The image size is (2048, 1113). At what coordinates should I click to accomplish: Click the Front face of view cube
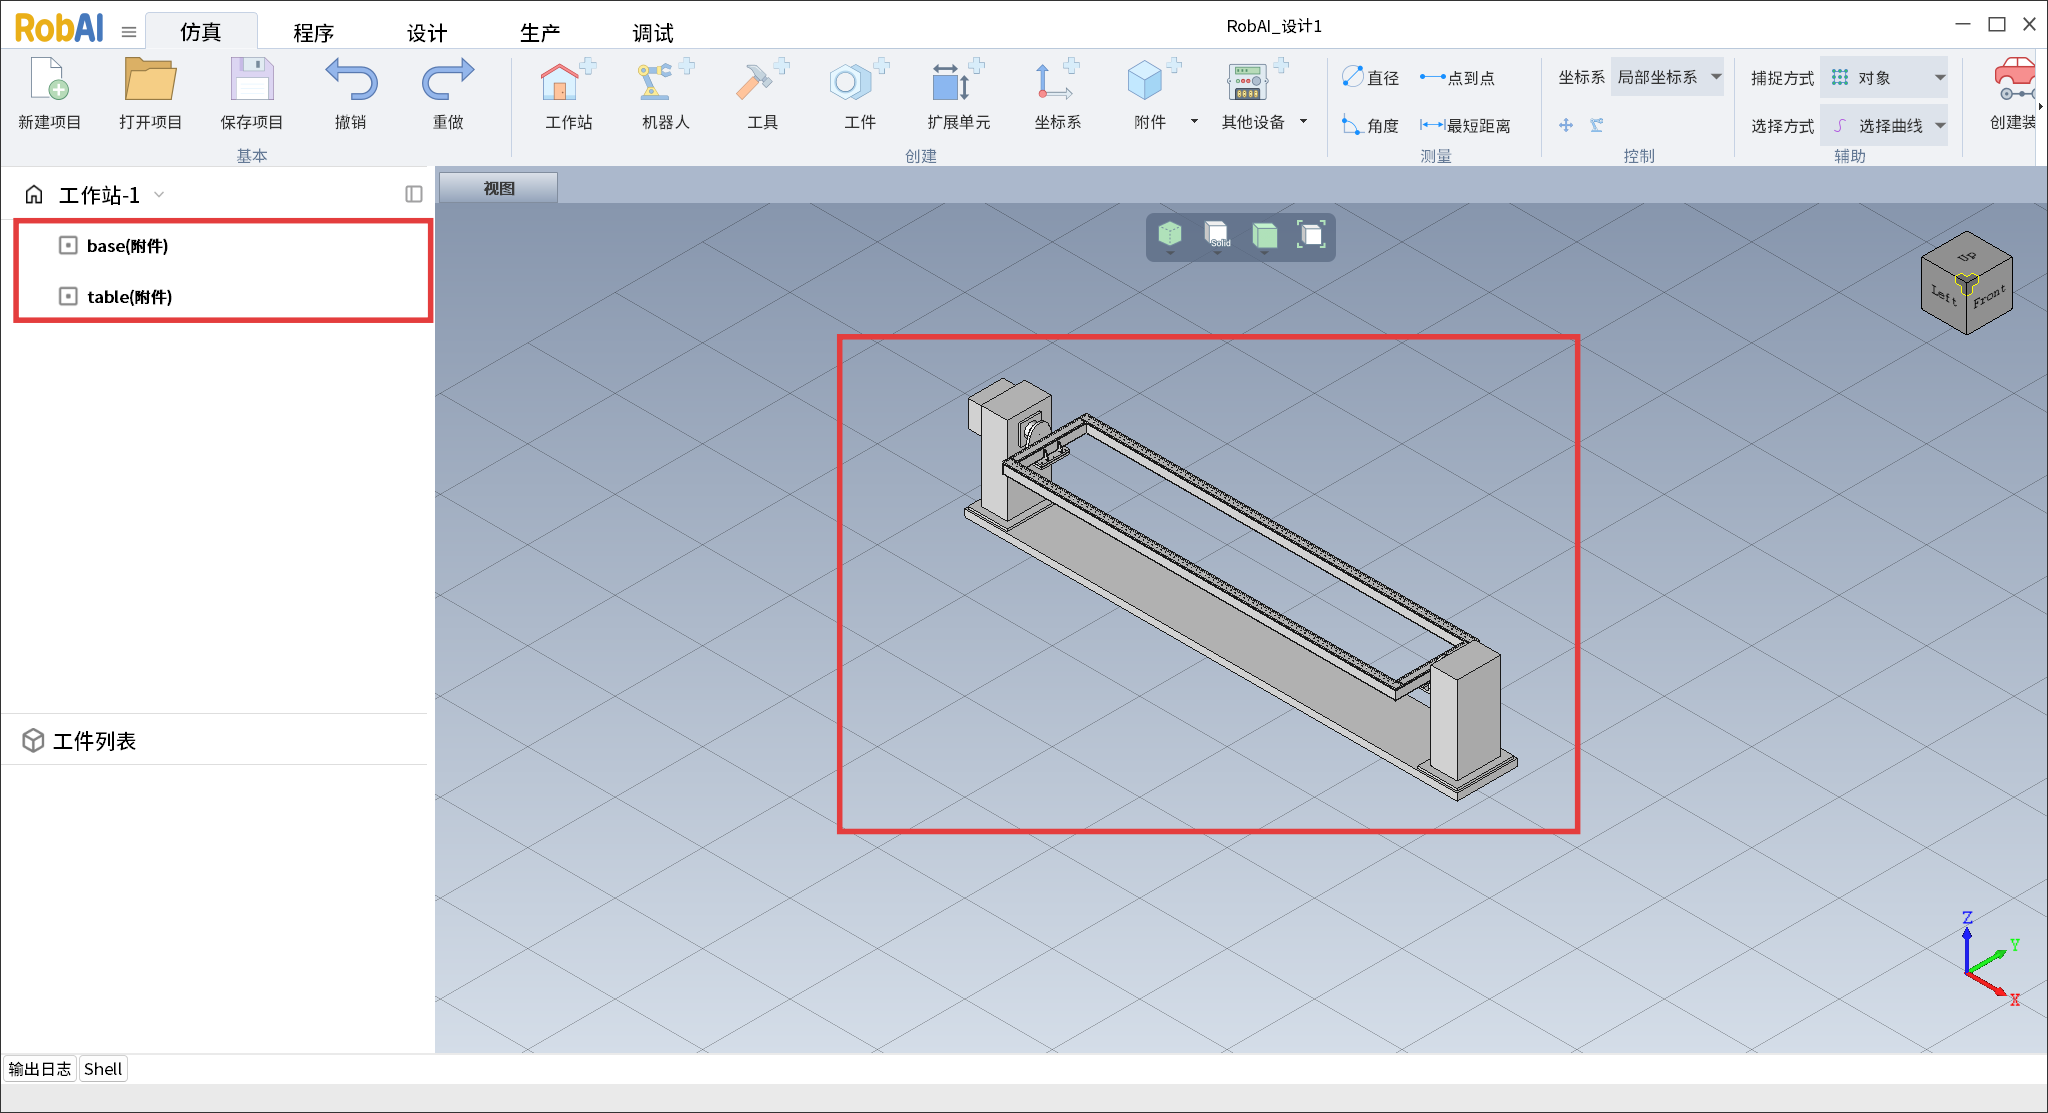click(x=1989, y=297)
